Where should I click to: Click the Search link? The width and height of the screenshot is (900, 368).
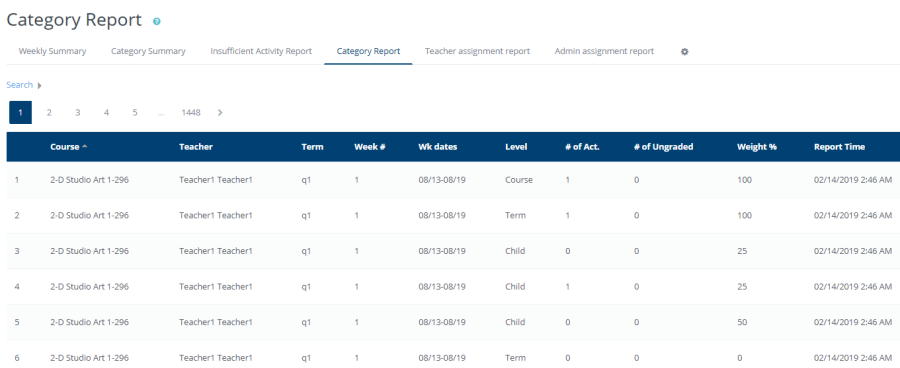tap(20, 85)
